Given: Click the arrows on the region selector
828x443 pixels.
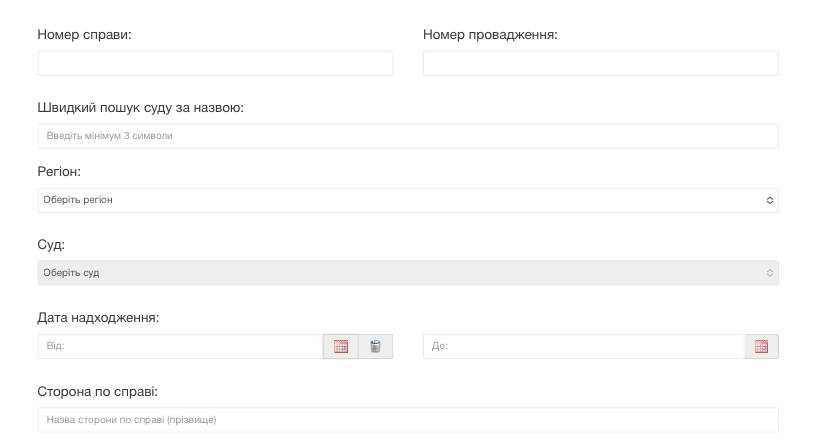Looking at the screenshot, I should pos(769,200).
